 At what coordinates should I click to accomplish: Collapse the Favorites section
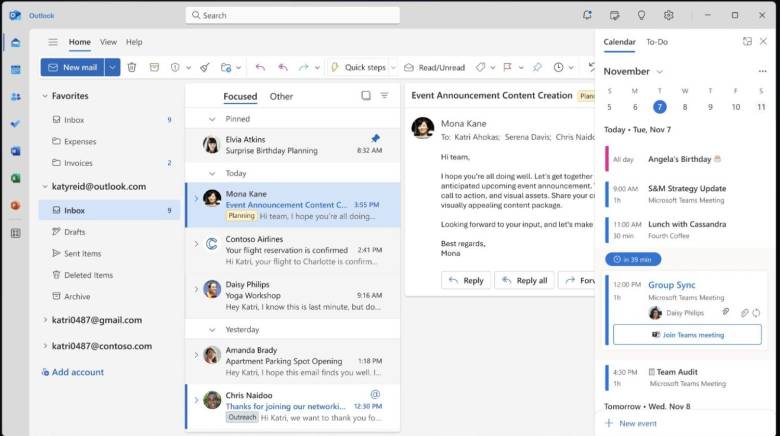(x=45, y=96)
